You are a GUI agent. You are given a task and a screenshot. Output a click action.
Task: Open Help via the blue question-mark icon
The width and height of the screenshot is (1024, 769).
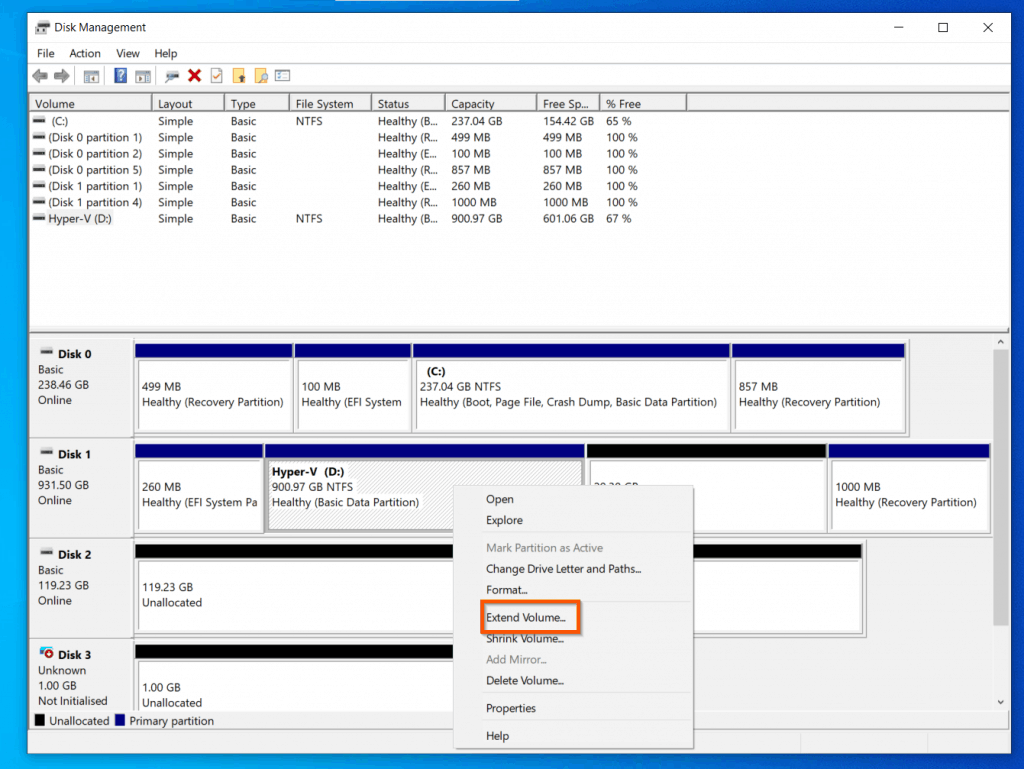(x=121, y=76)
